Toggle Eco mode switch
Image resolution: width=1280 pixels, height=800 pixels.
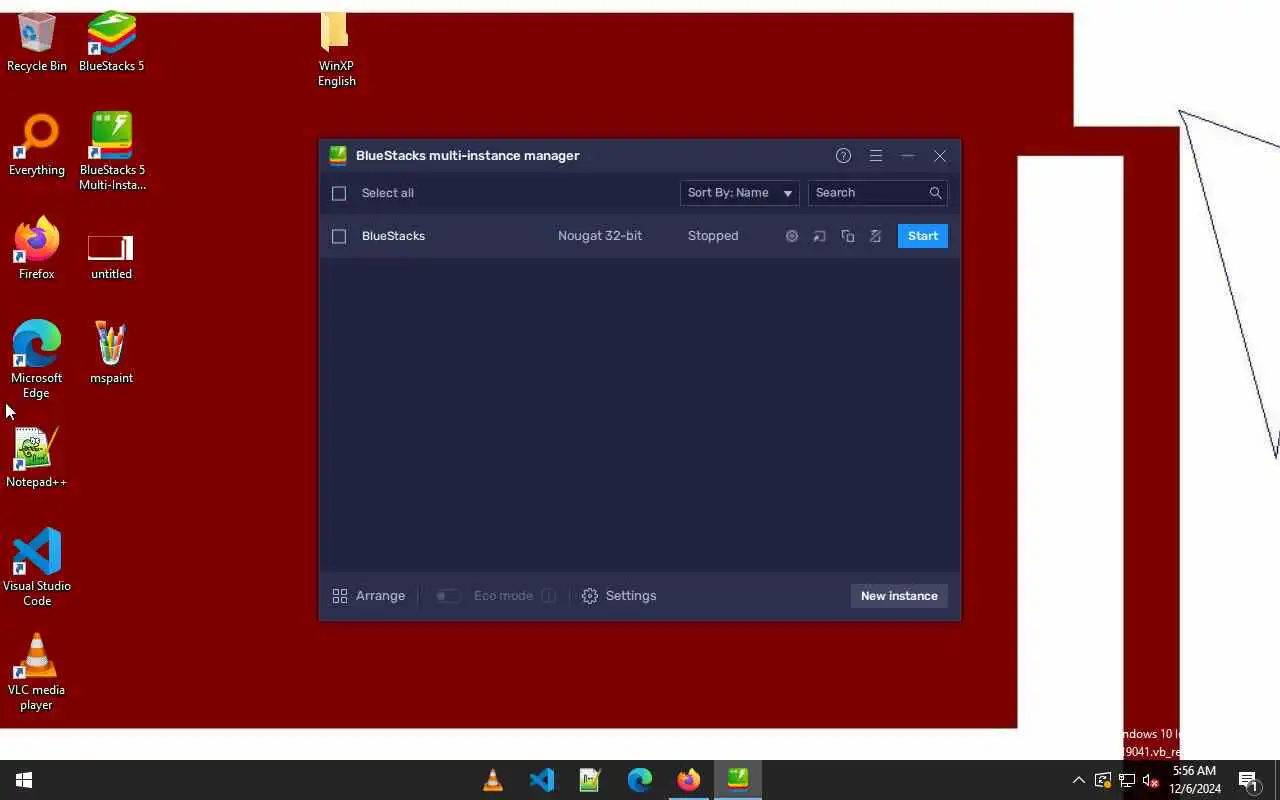[447, 596]
